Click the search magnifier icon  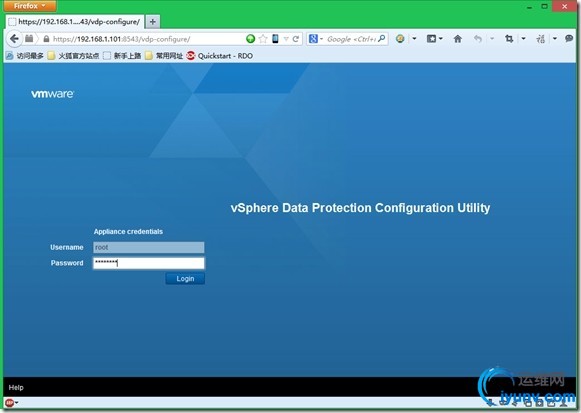[x=382, y=39]
